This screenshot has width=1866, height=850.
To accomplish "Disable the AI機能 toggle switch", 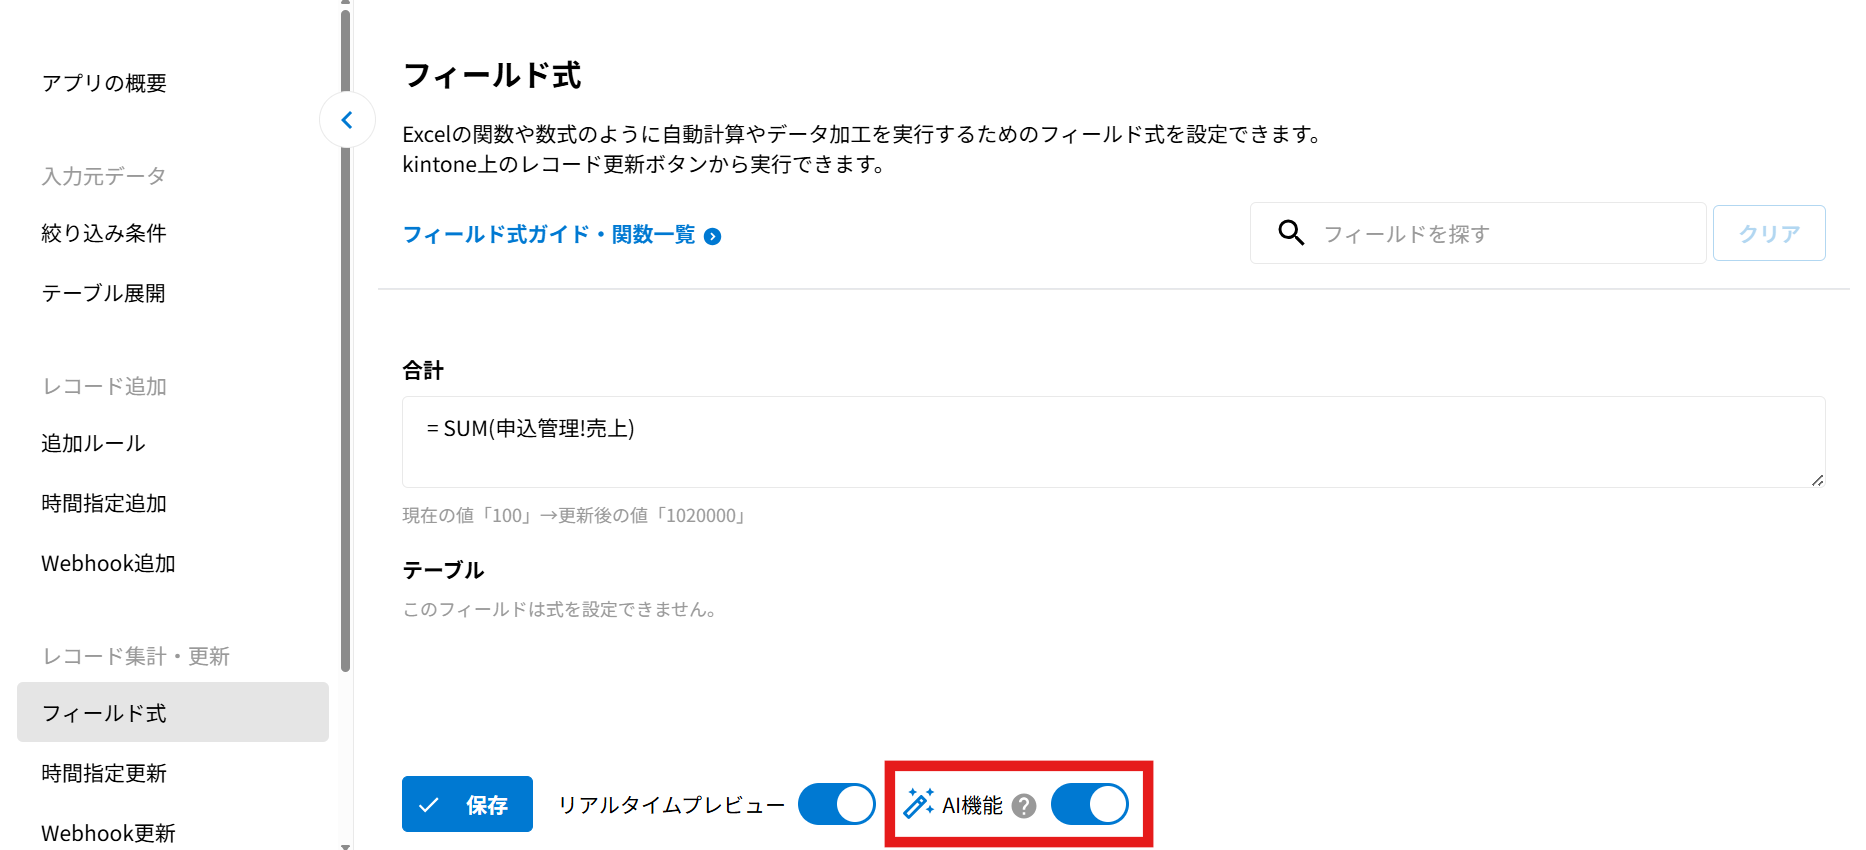I will [x=1089, y=805].
